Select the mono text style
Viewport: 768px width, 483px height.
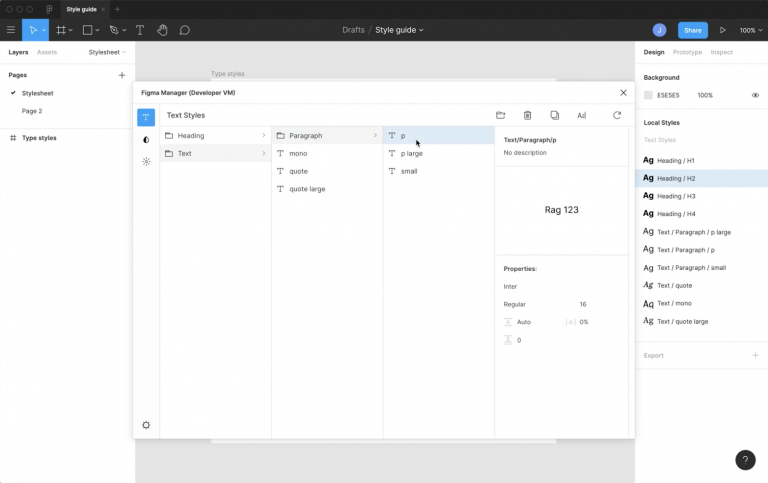pos(327,153)
